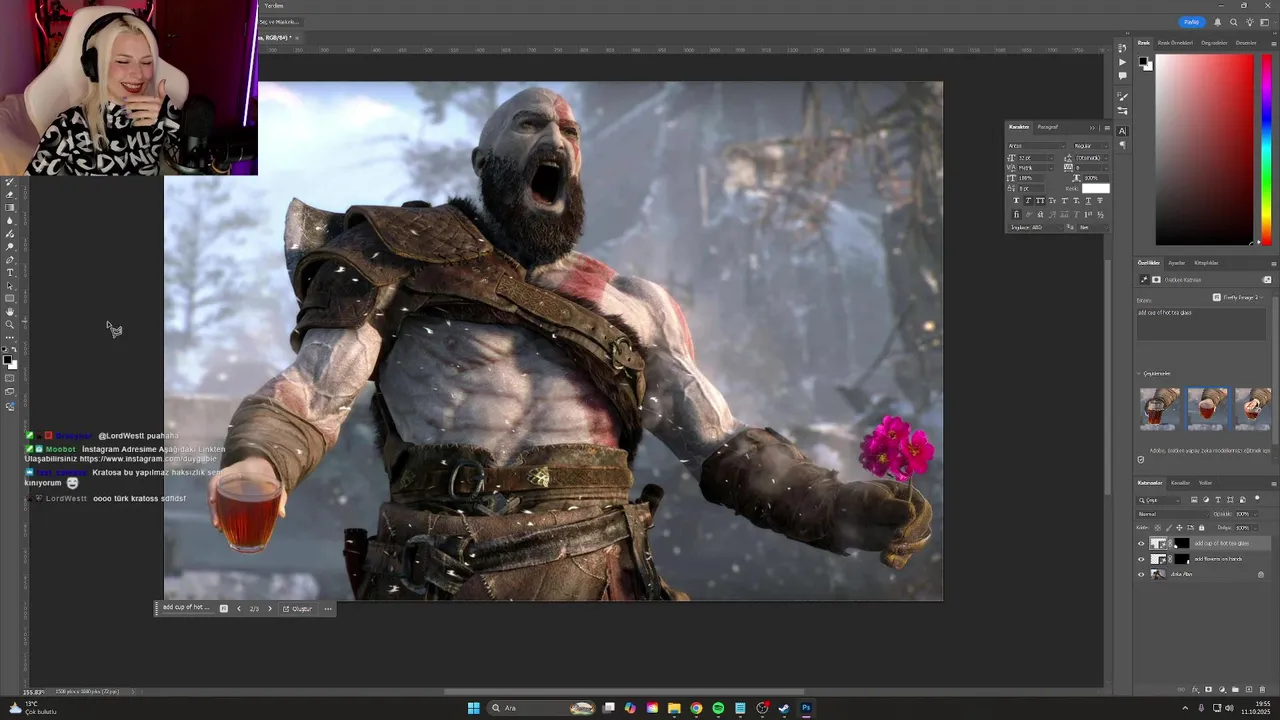Select the Hand tool
The height and width of the screenshot is (720, 1280).
10,312
